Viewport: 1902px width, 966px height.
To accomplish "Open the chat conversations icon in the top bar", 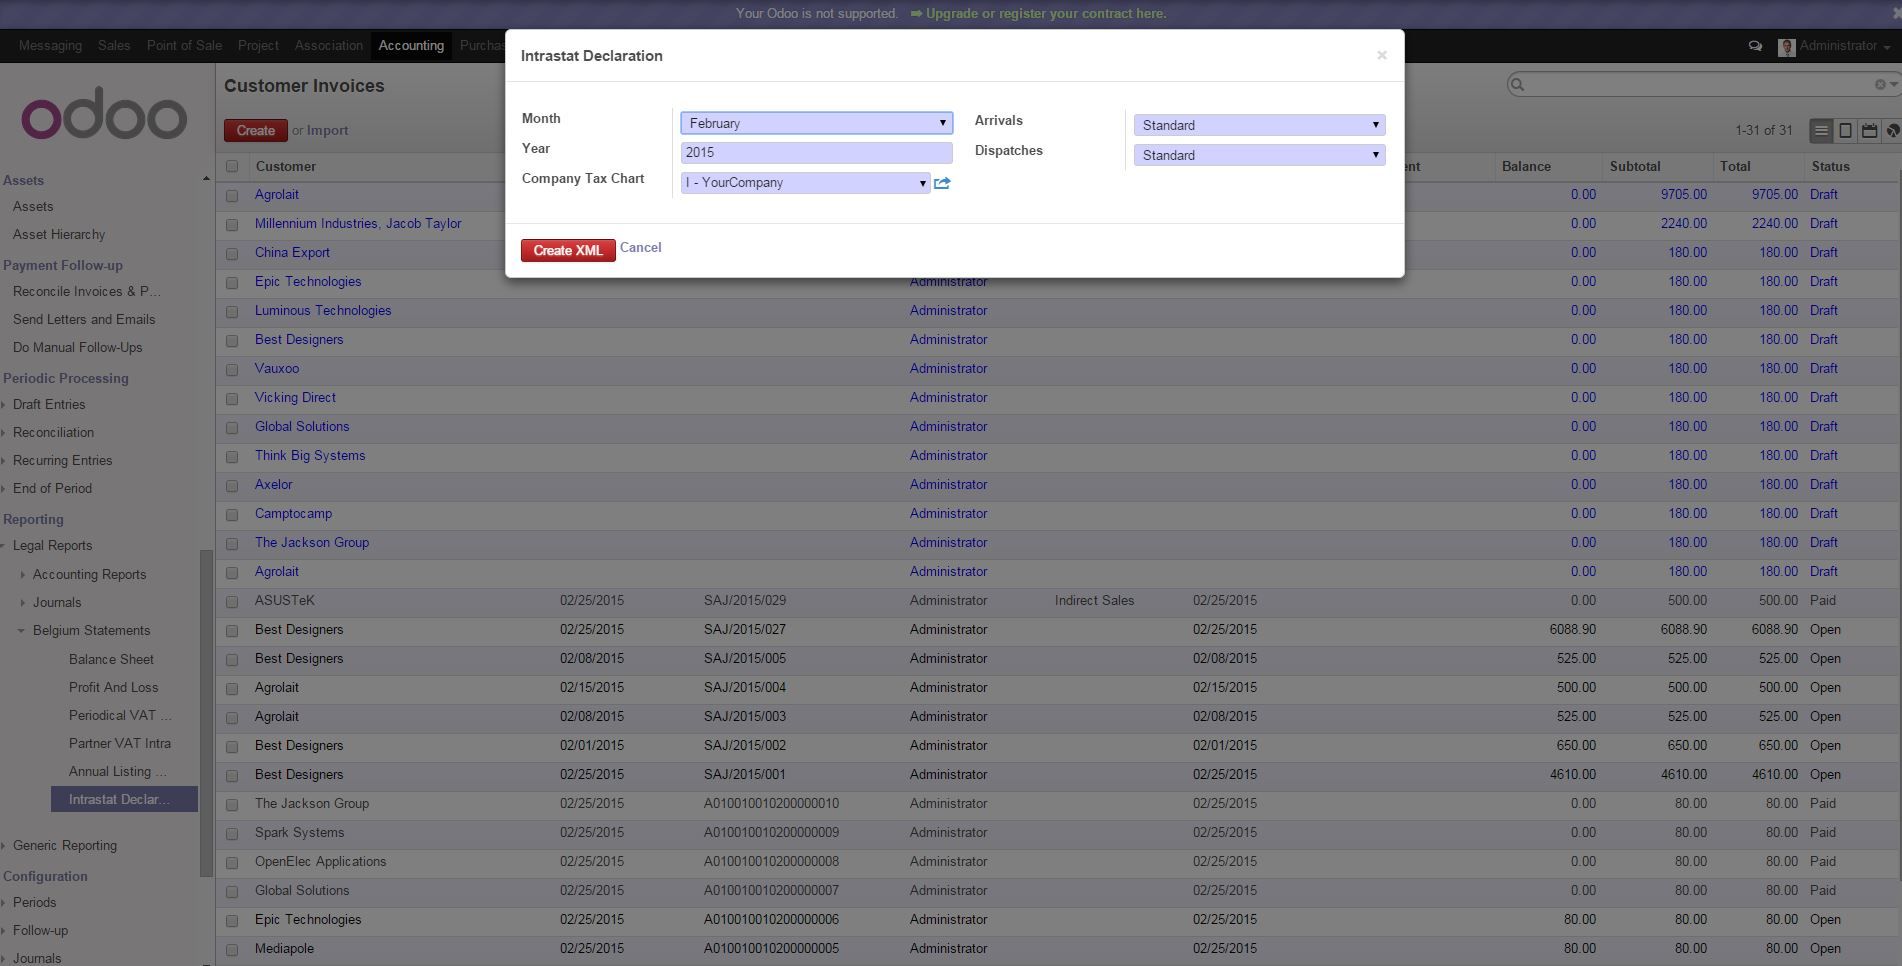I will (x=1755, y=46).
